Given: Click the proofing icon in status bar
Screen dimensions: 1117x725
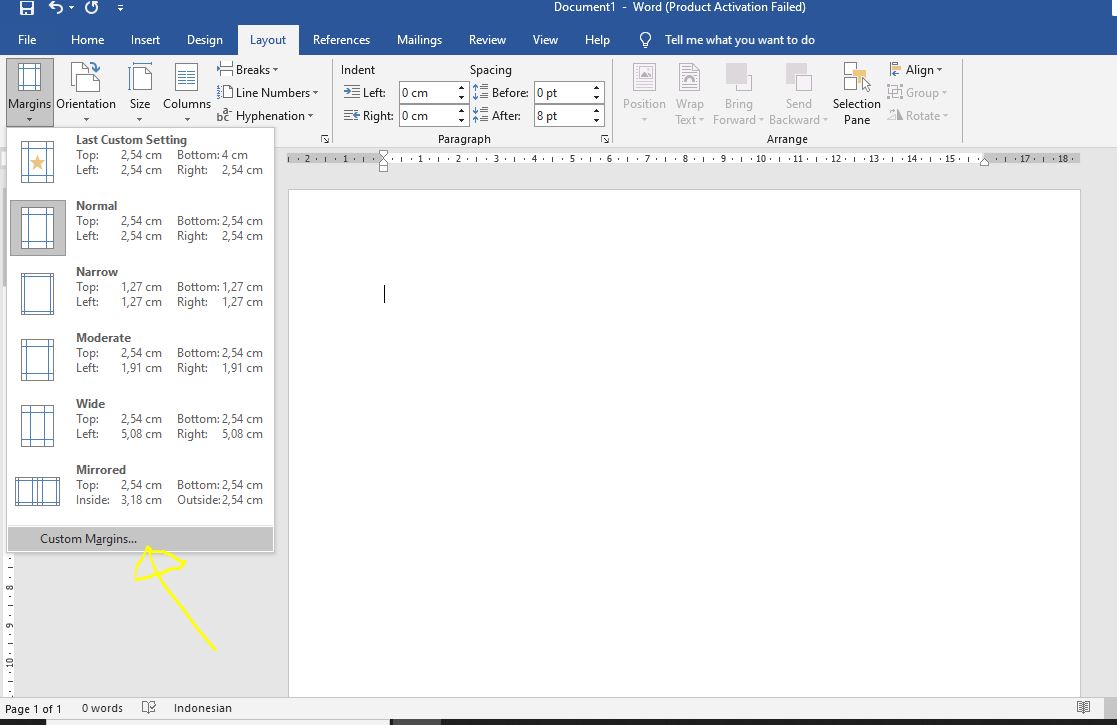Looking at the screenshot, I should pos(149,708).
